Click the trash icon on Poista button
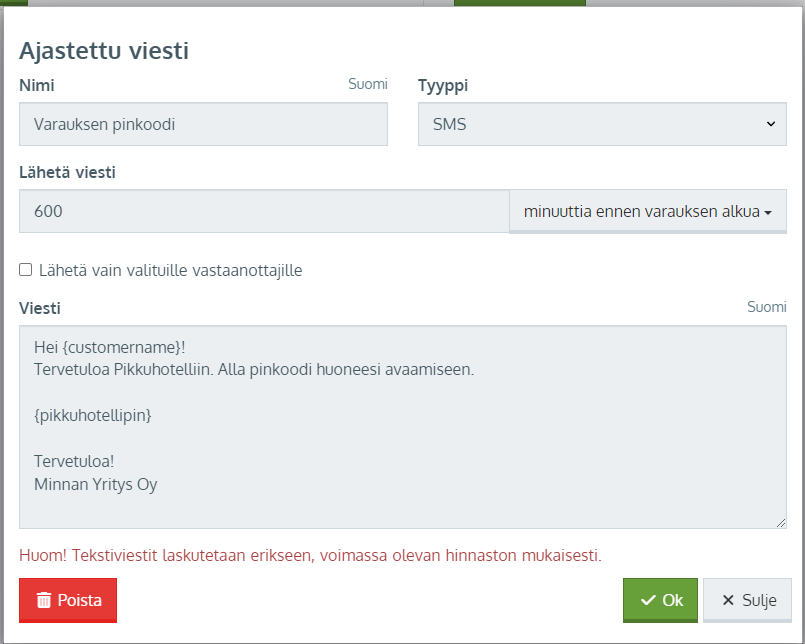The image size is (805, 644). [x=44, y=600]
